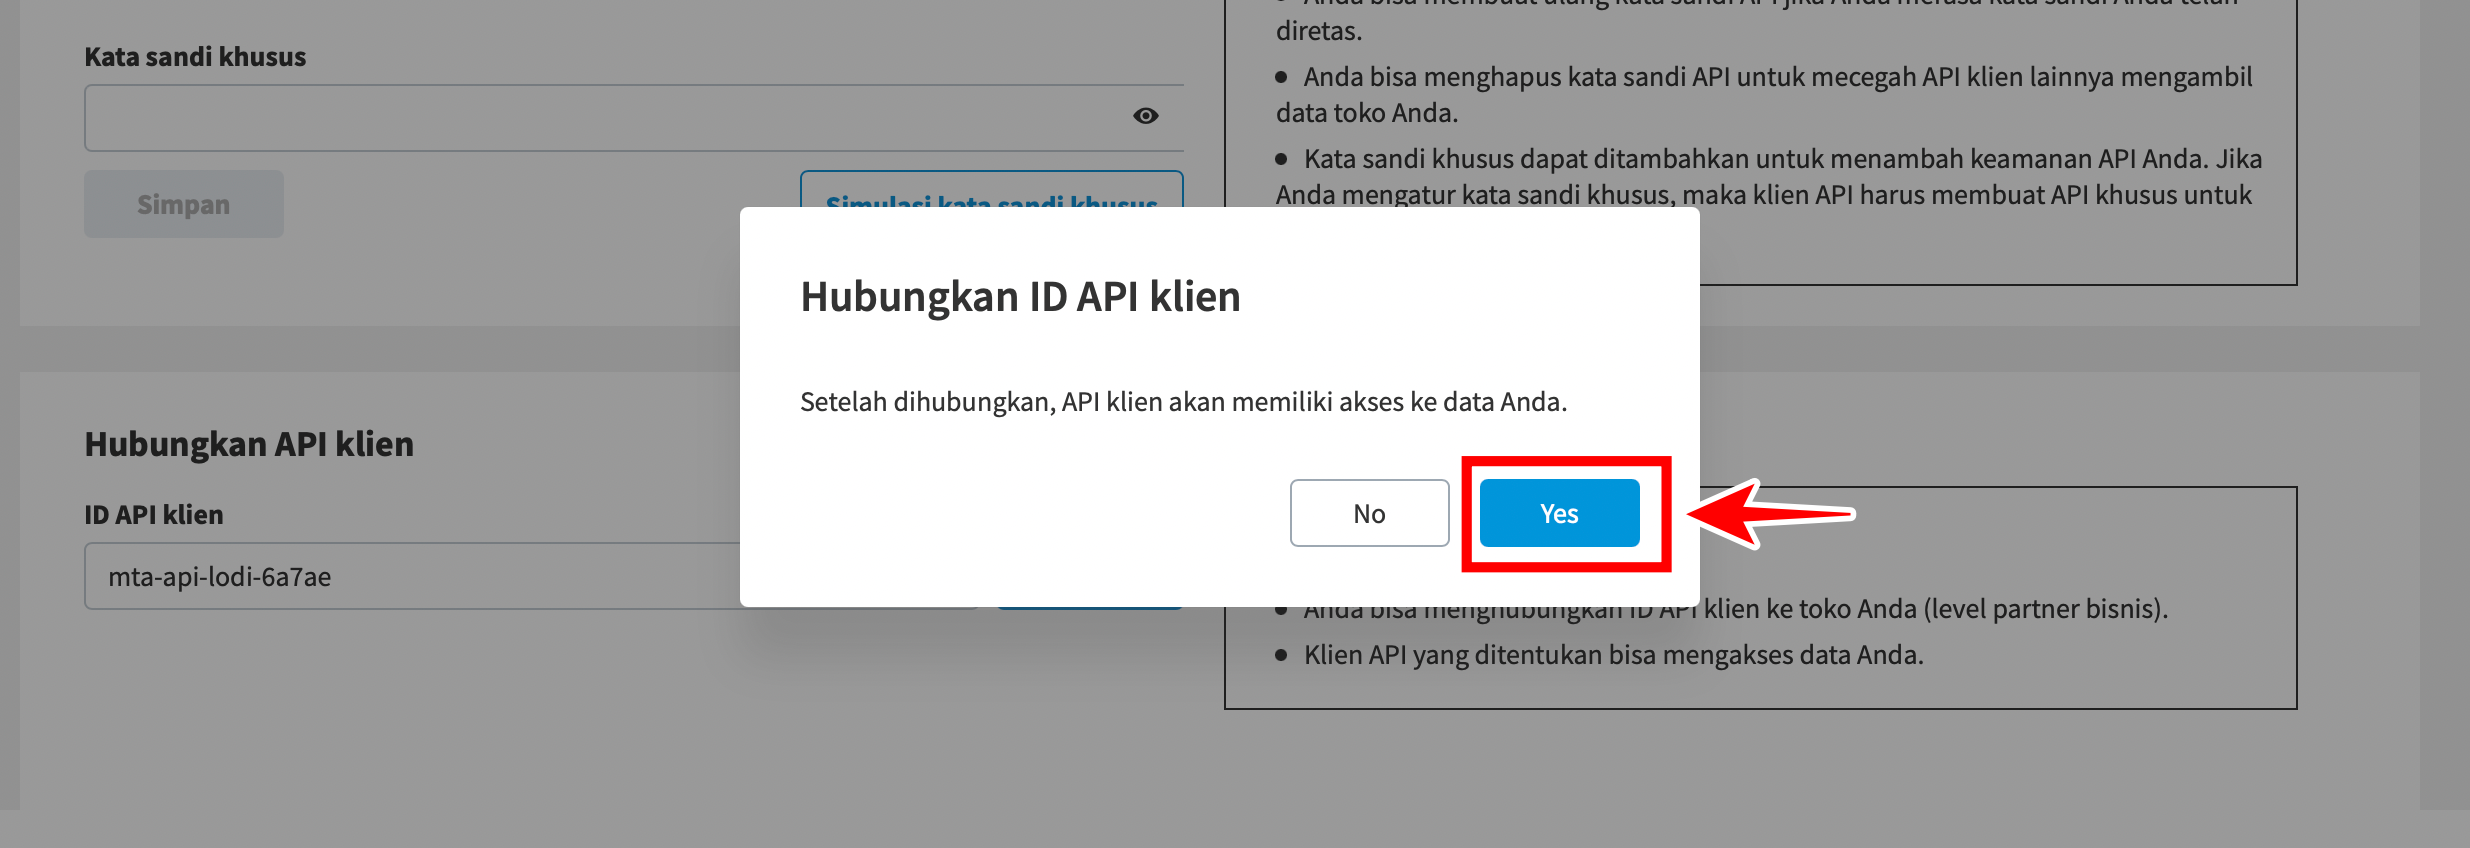
Task: Toggle password visibility with the eye icon
Action: [1145, 116]
